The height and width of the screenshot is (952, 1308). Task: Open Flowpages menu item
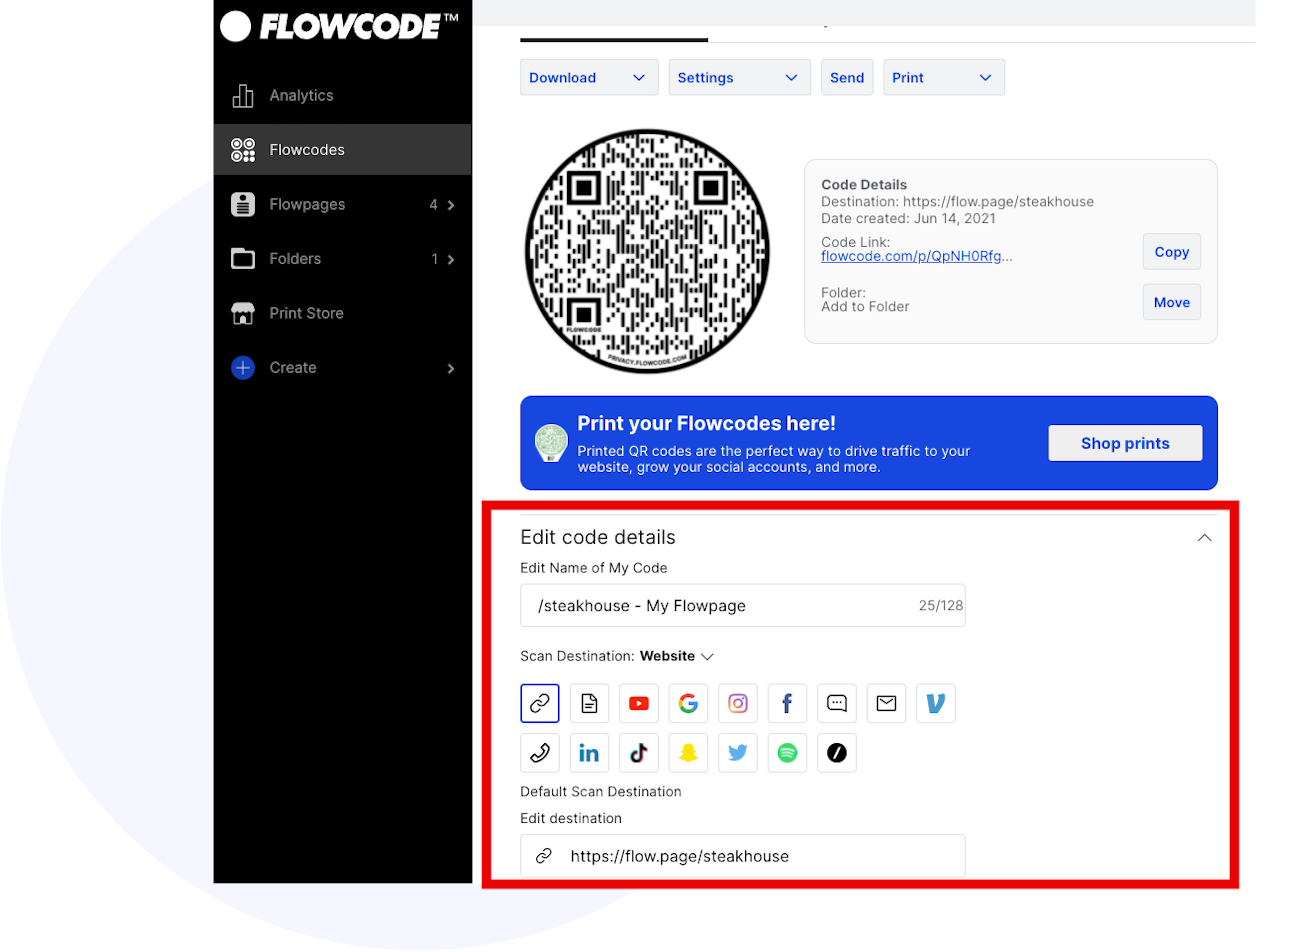(x=342, y=204)
